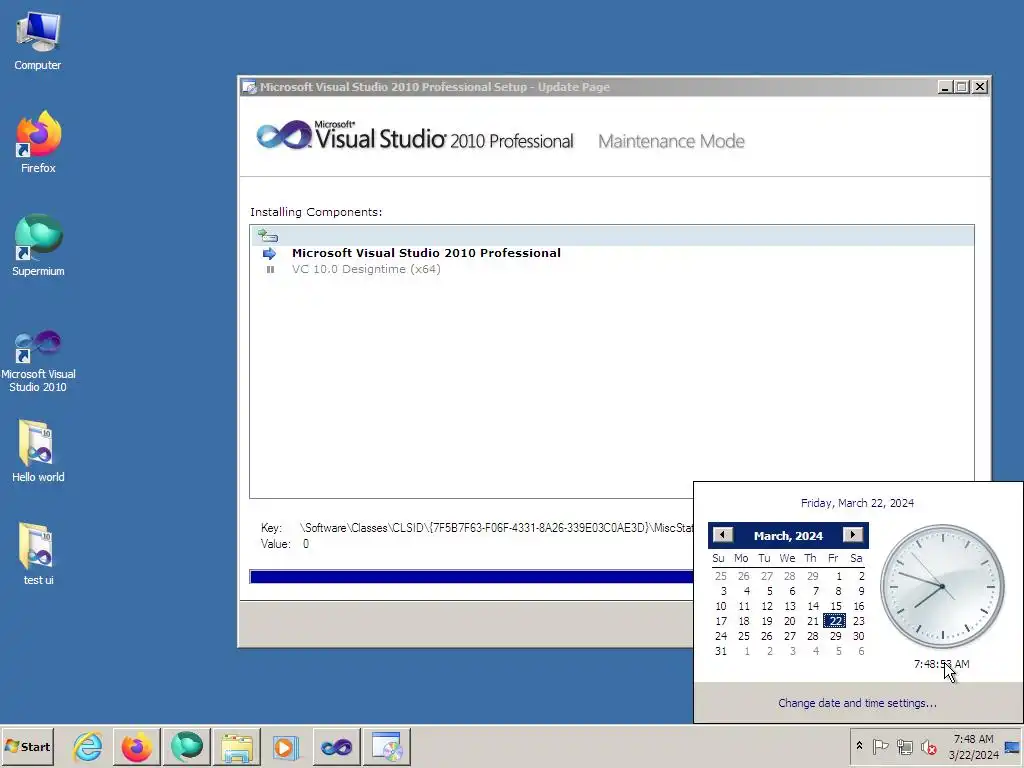Minimize the Visual Studio setup window
This screenshot has width=1024, height=768.
pyautogui.click(x=944, y=87)
